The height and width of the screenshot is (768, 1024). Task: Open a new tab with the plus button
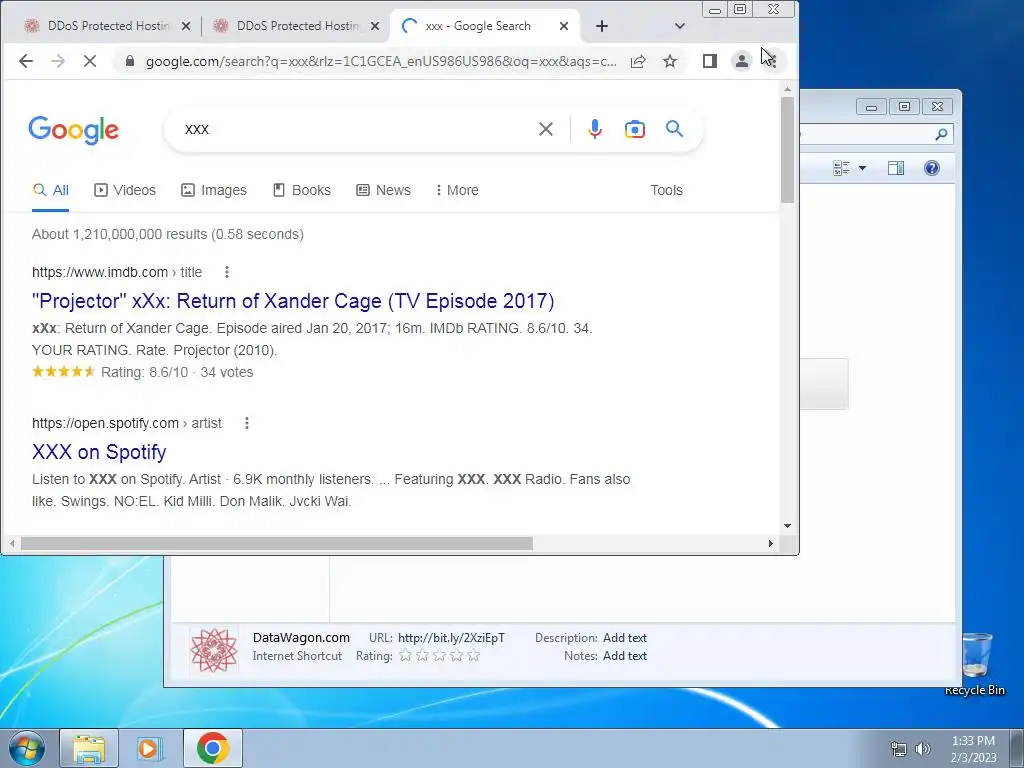[602, 26]
